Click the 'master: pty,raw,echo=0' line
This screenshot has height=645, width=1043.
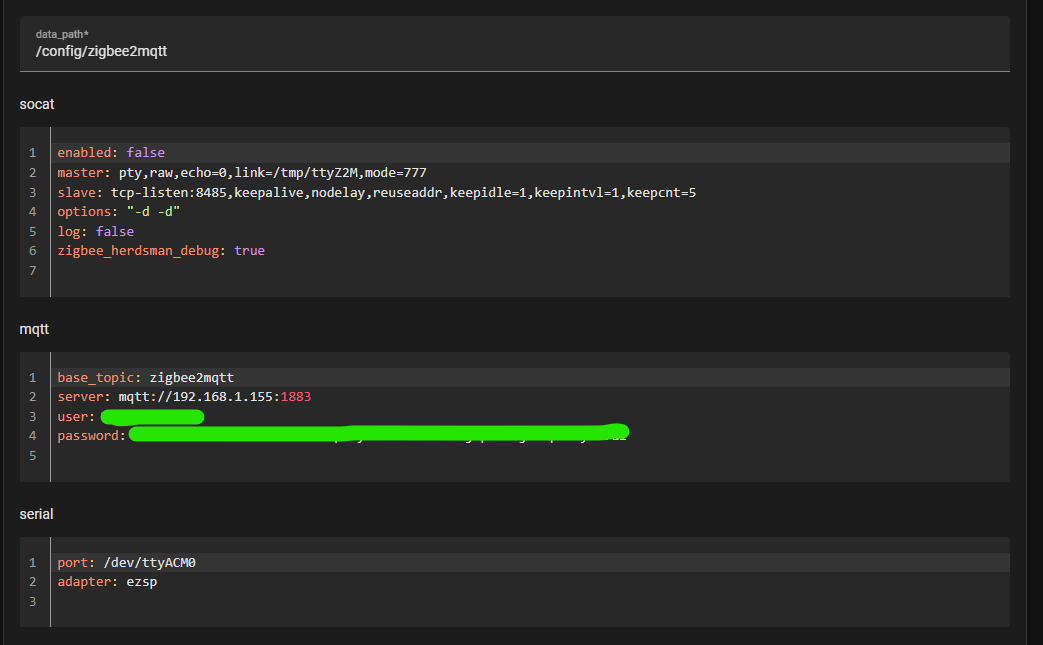point(241,173)
